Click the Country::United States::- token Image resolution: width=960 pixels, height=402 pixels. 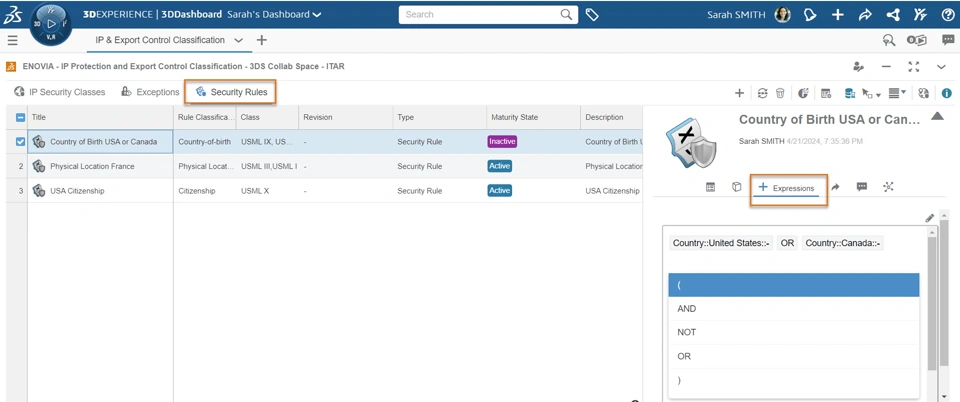click(721, 244)
